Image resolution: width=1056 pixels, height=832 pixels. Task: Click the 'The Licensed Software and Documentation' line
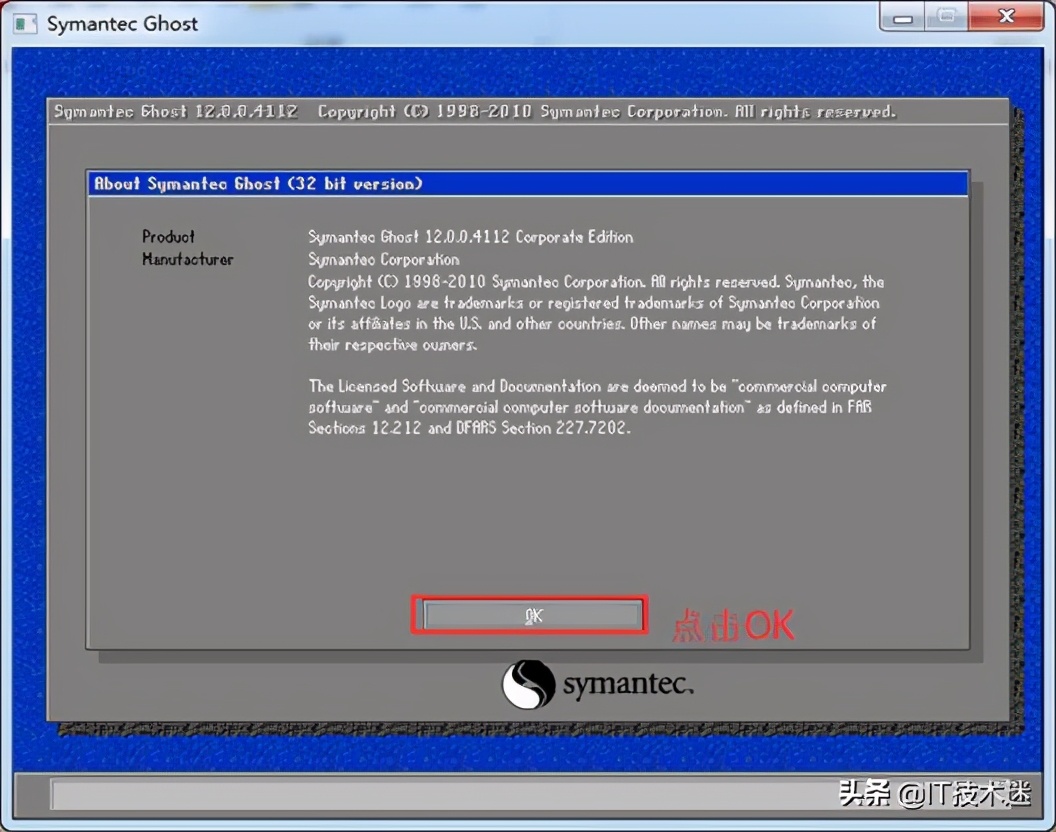pyautogui.click(x=597, y=387)
